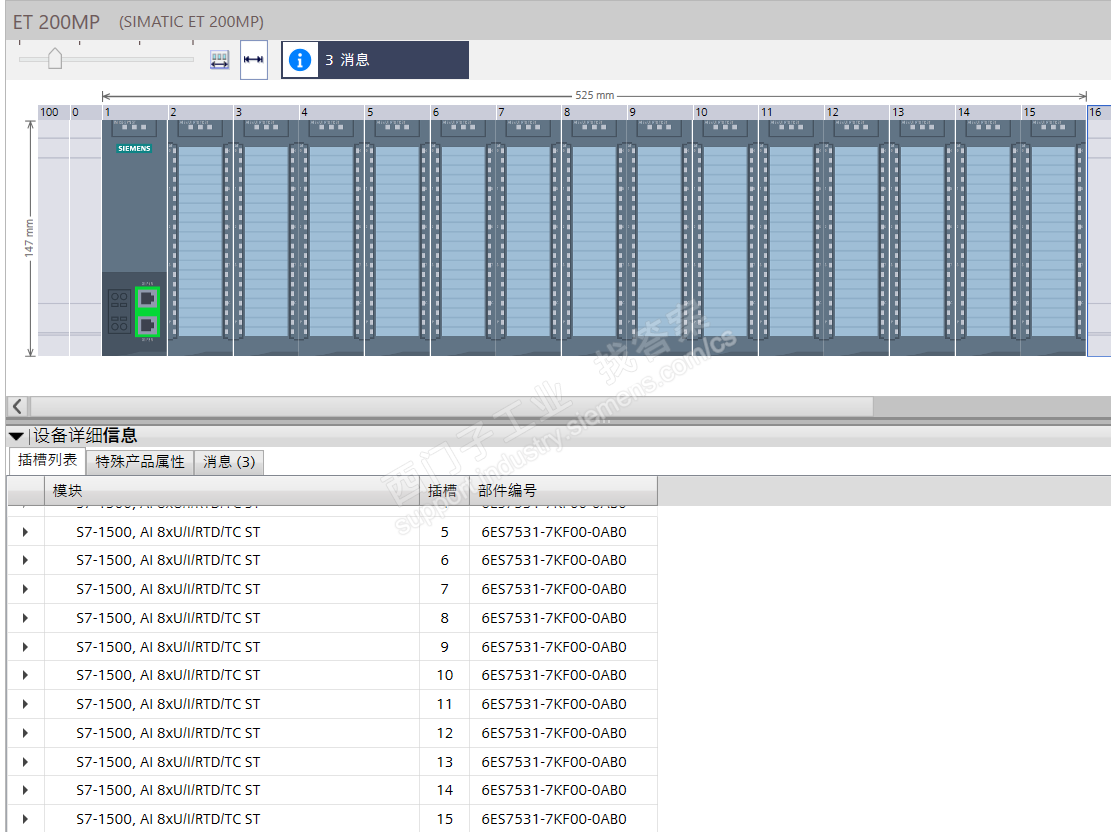Select the AI module in rack slot 14

(988, 237)
